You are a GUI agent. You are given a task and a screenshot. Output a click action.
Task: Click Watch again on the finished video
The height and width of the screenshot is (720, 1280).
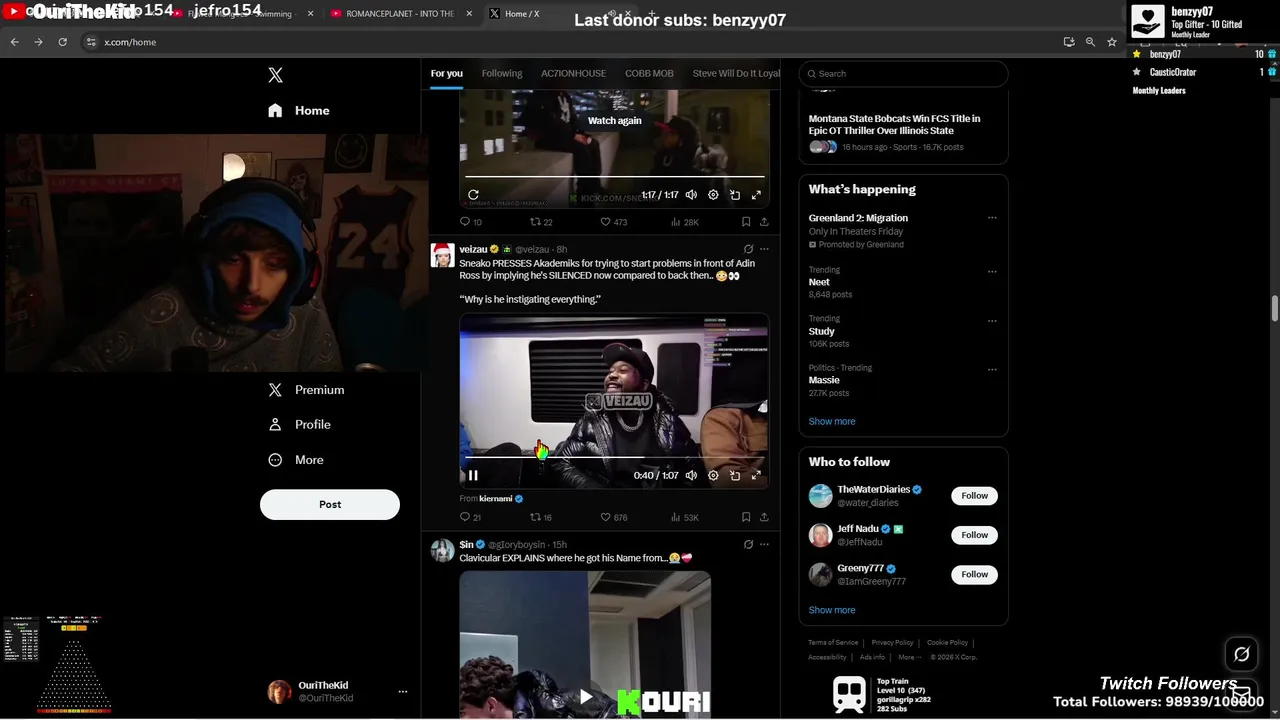(614, 120)
